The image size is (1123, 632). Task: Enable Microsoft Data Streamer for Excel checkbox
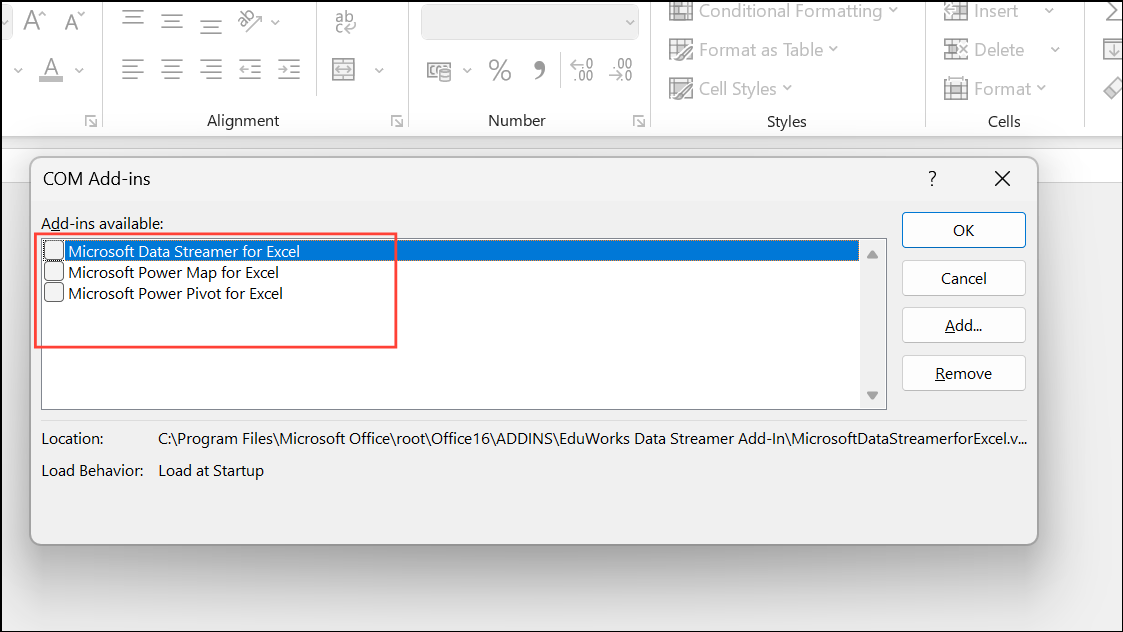(54, 251)
